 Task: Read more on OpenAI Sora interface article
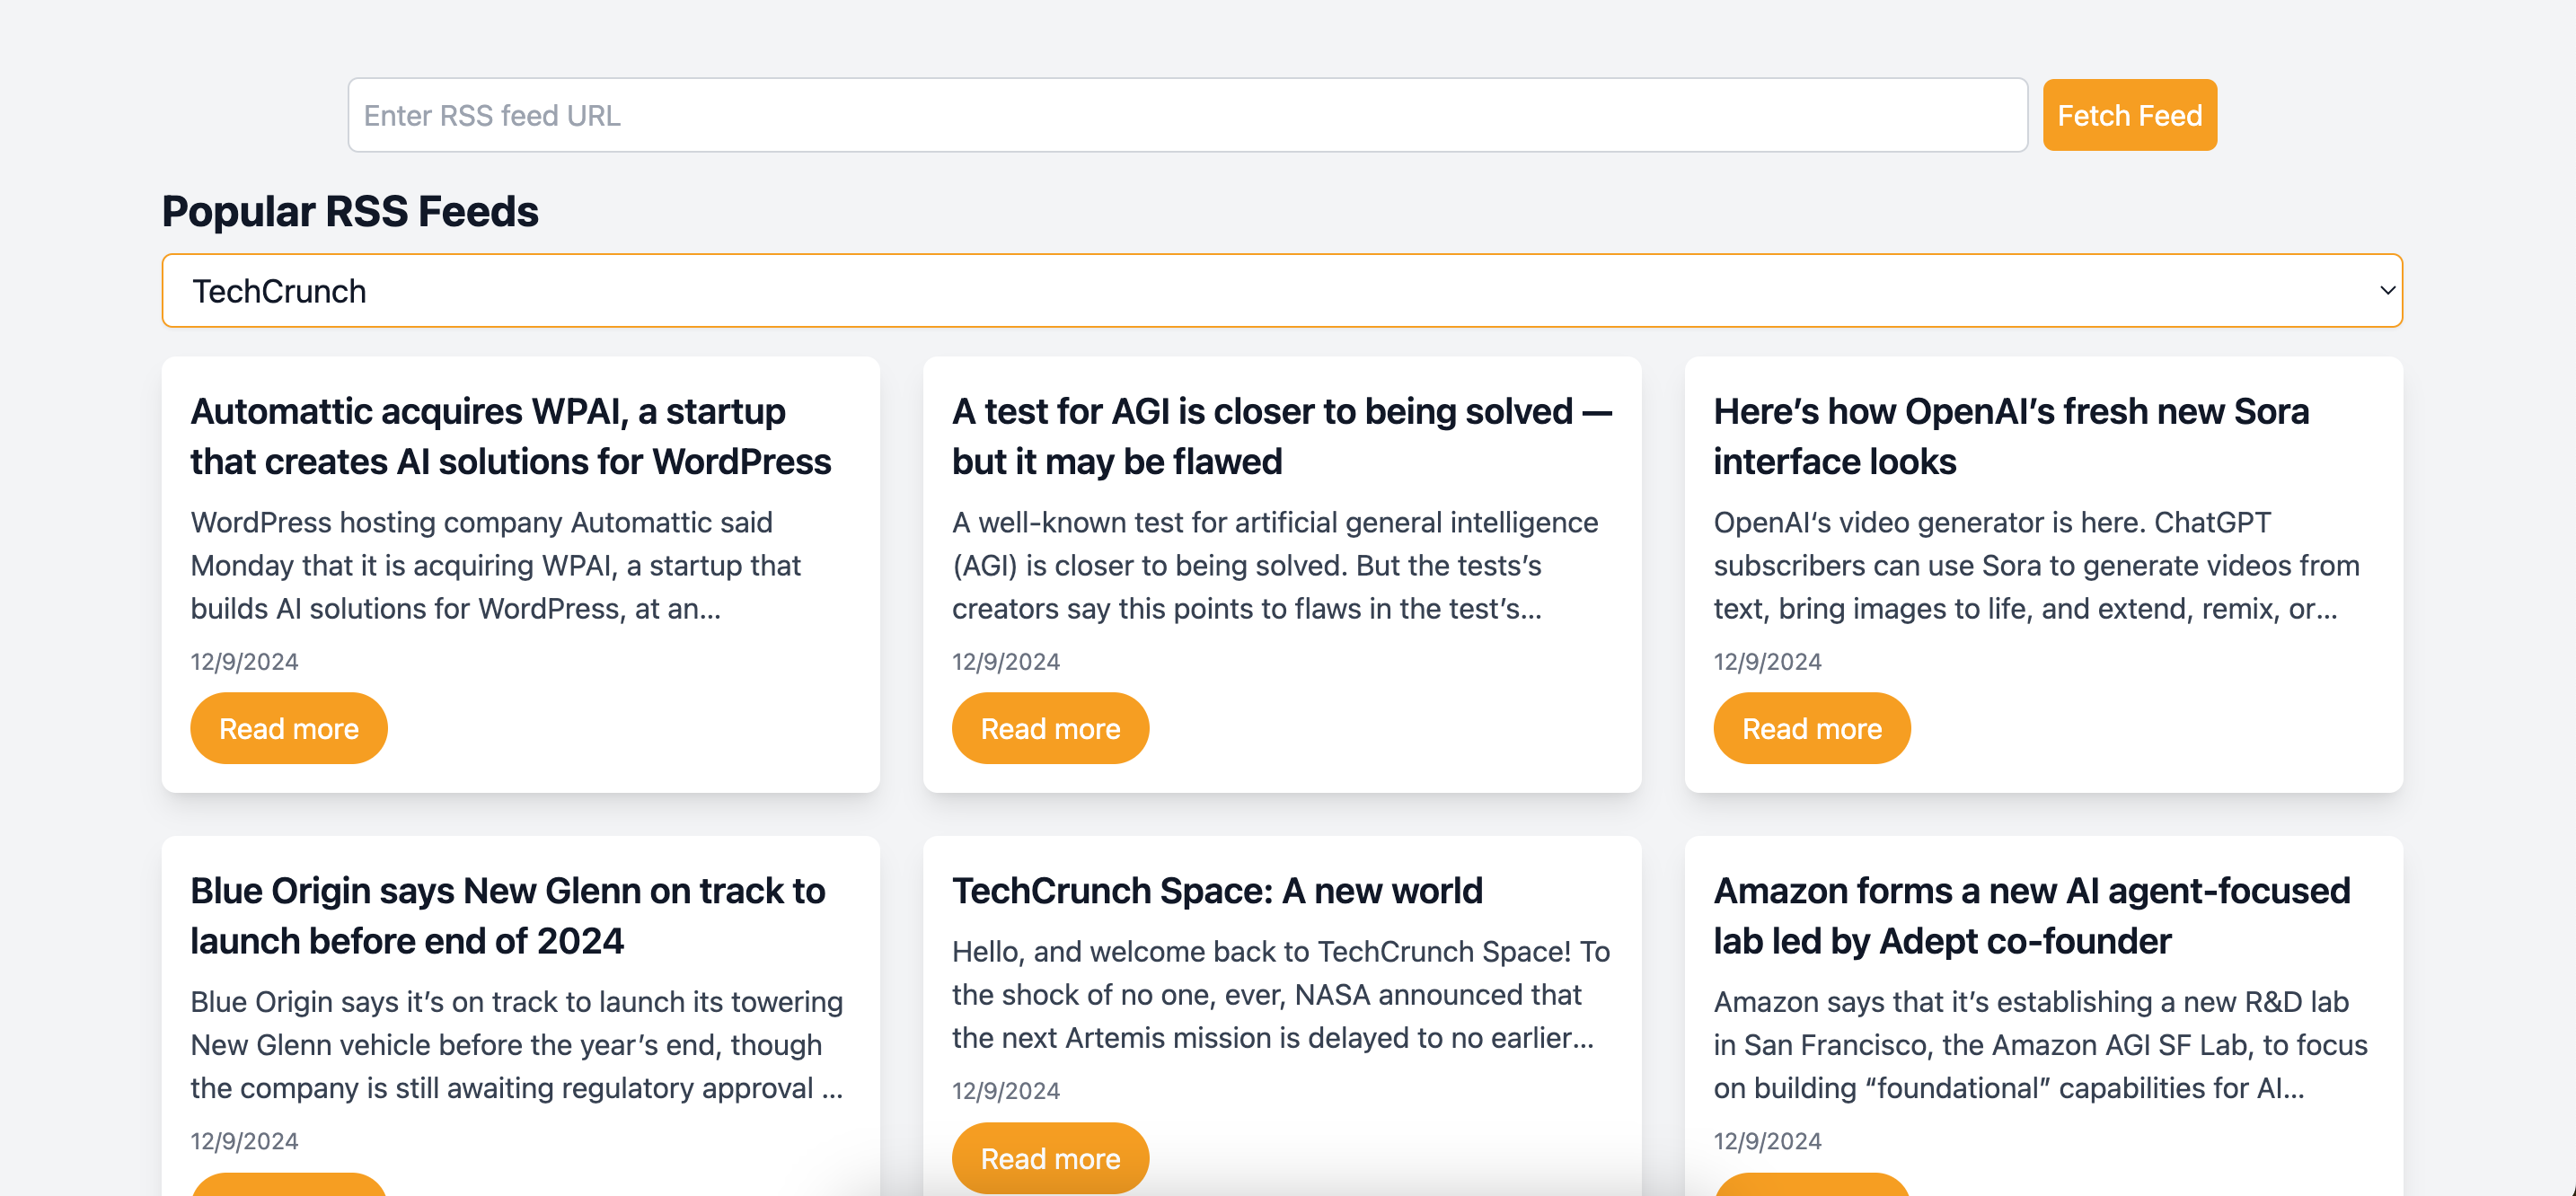1810,728
